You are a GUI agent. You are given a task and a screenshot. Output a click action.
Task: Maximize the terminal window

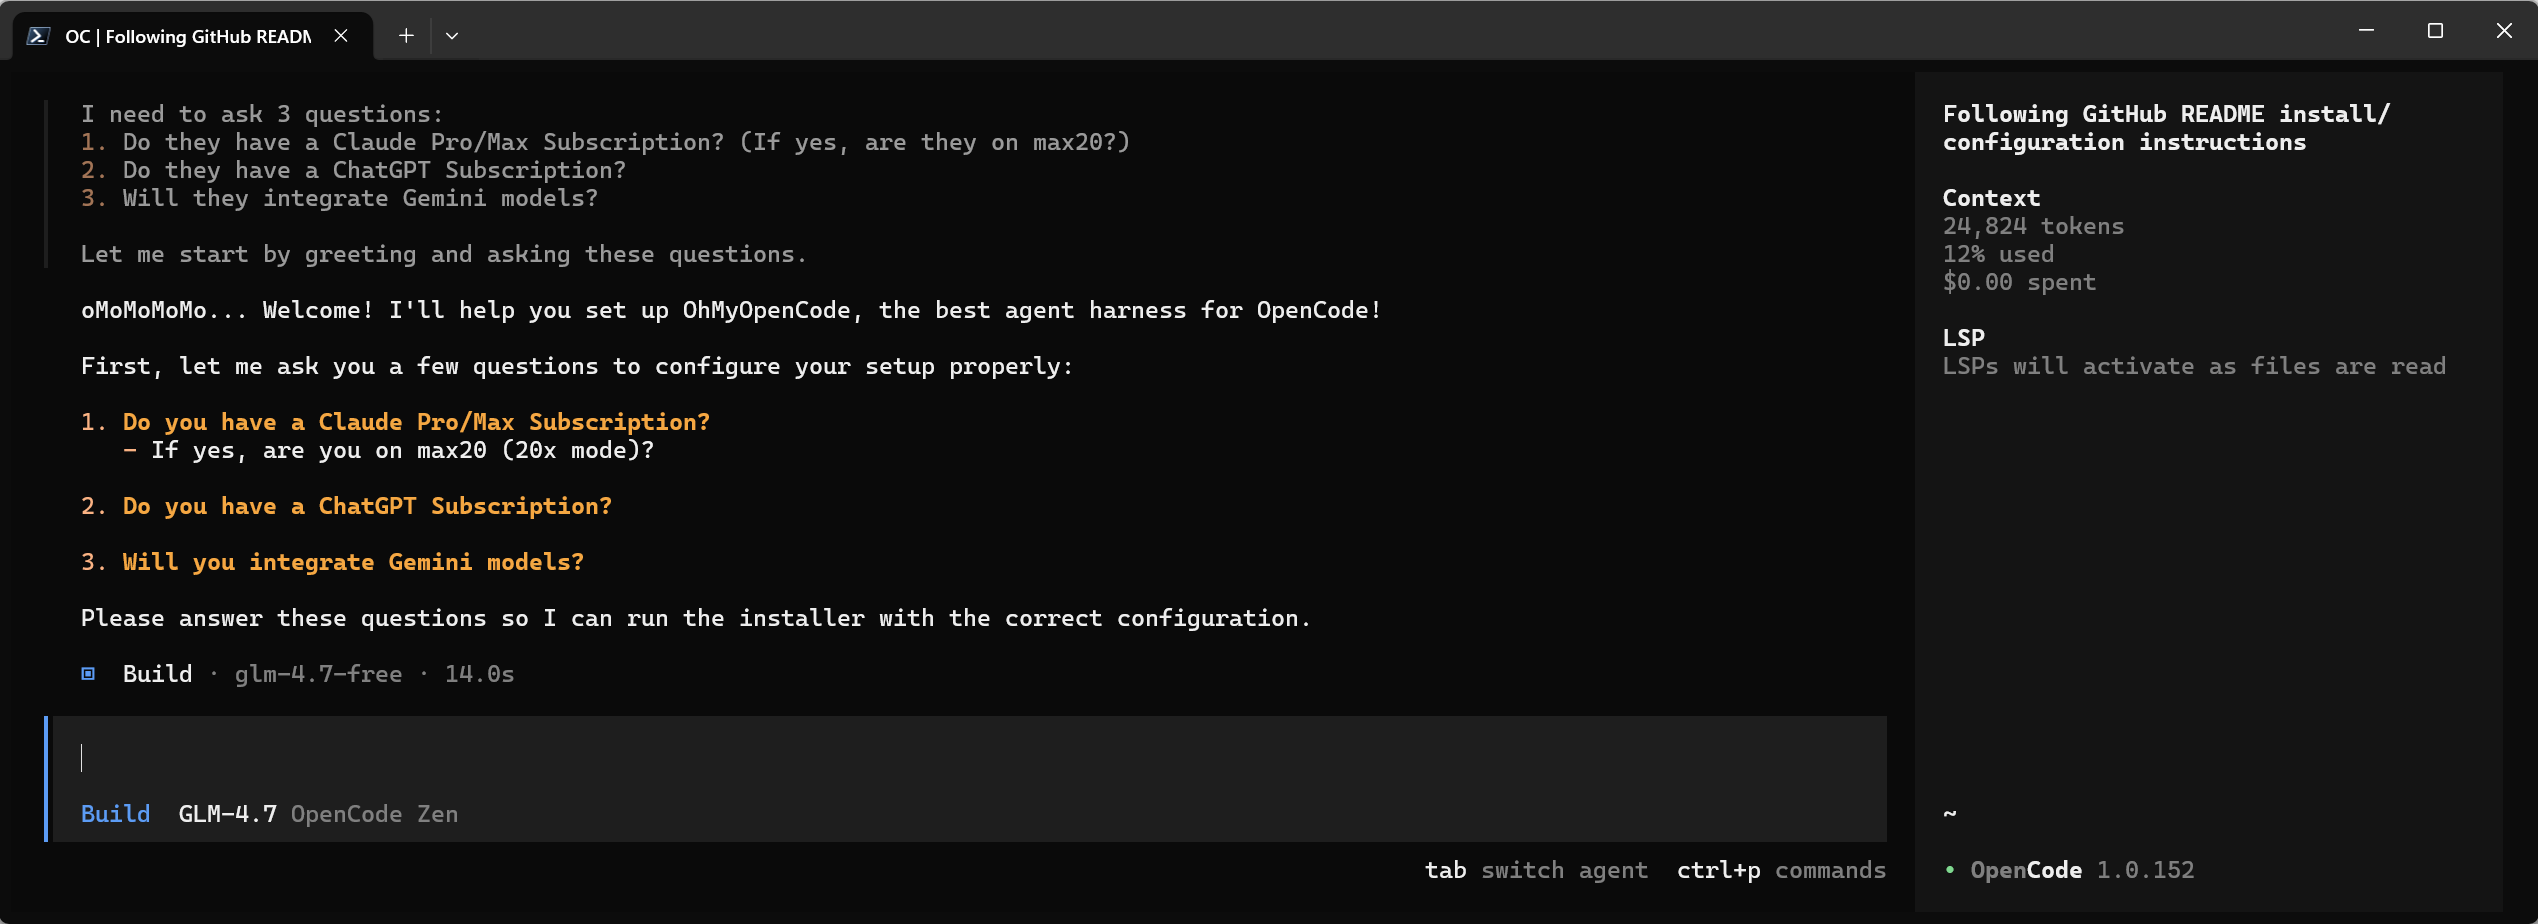tap(2435, 31)
